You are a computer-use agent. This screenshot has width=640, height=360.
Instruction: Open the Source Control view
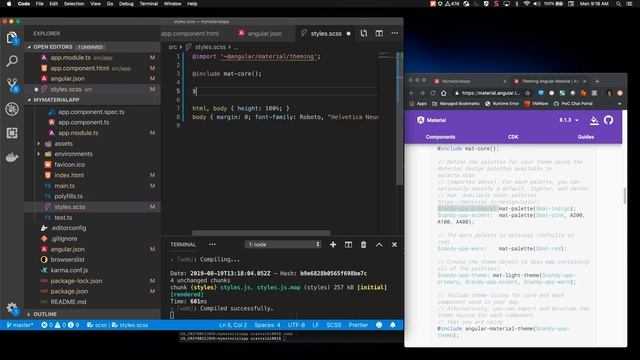tap(12, 85)
